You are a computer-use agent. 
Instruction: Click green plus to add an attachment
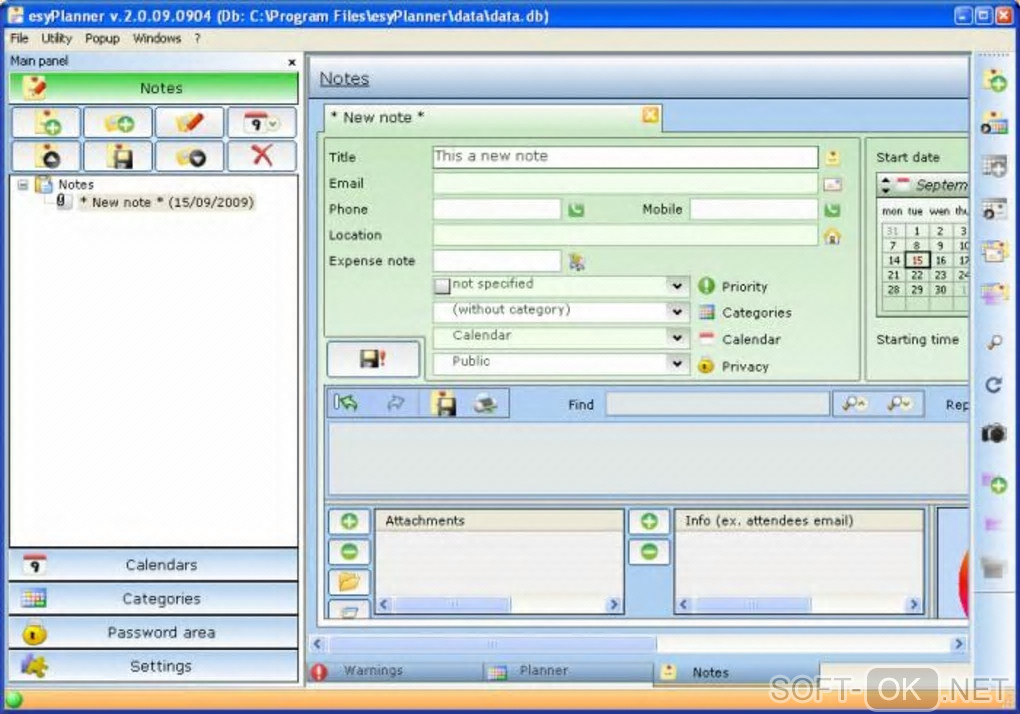[x=349, y=521]
